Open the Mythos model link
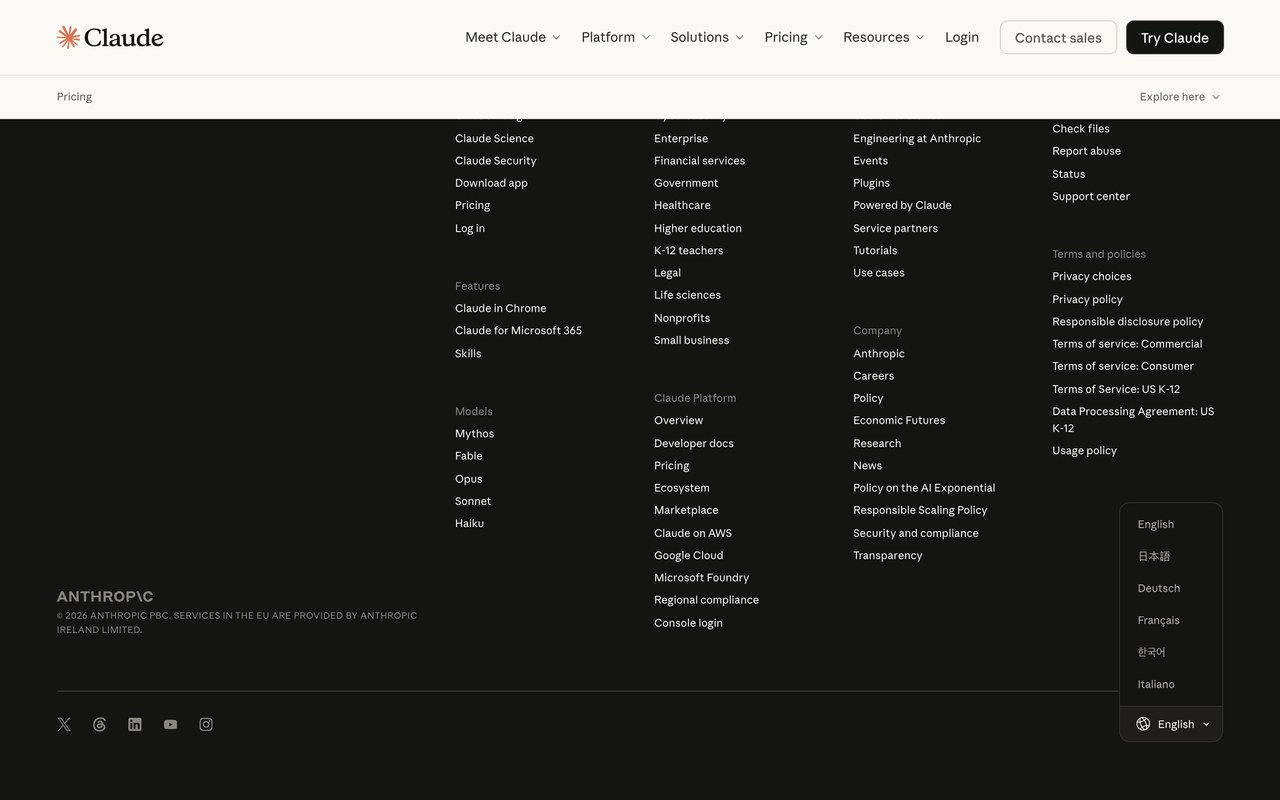The width and height of the screenshot is (1280, 800). pos(475,433)
